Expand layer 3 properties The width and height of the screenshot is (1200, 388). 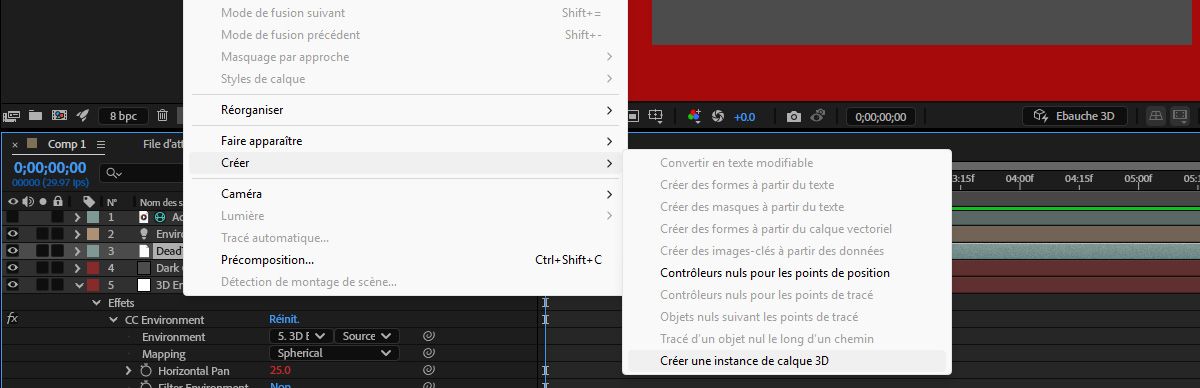[77, 250]
